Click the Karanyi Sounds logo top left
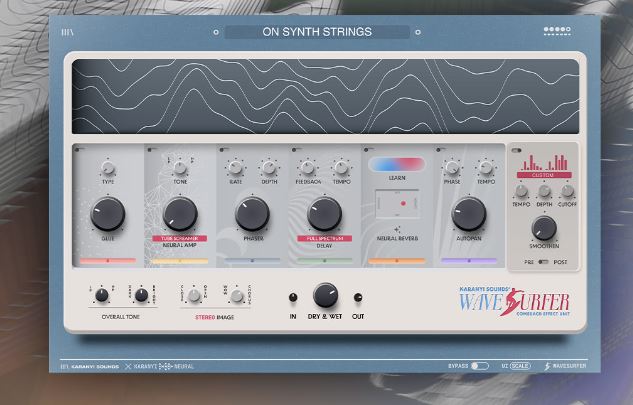 [x=67, y=32]
